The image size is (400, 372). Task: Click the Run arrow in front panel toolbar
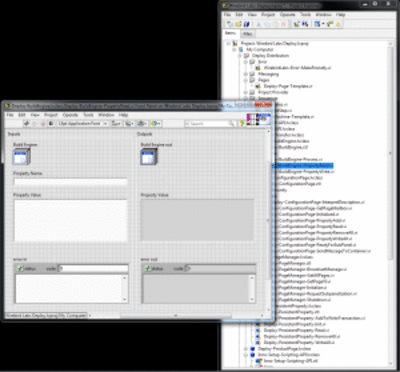coord(27,124)
